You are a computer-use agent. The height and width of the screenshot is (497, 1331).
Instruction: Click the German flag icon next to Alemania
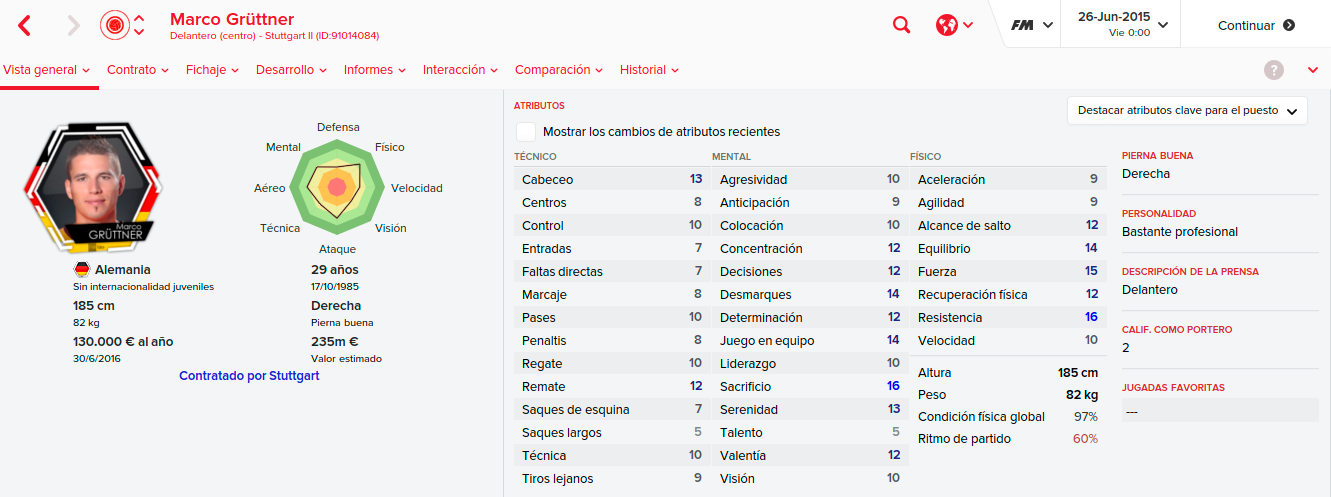(82, 270)
